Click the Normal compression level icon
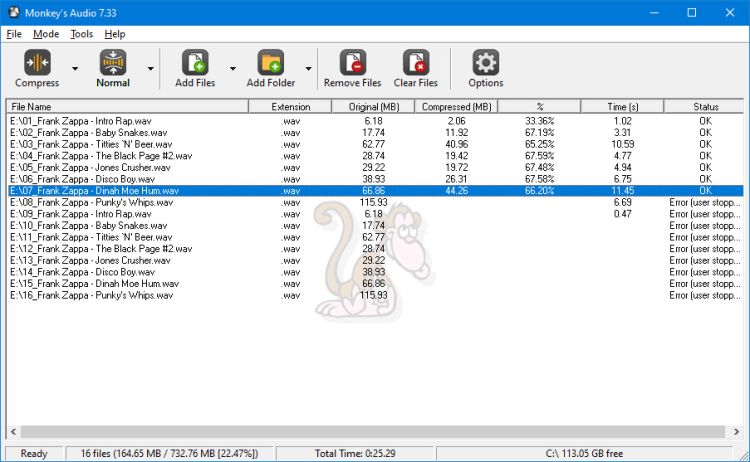Viewport: 750px width, 462px height. 113,63
